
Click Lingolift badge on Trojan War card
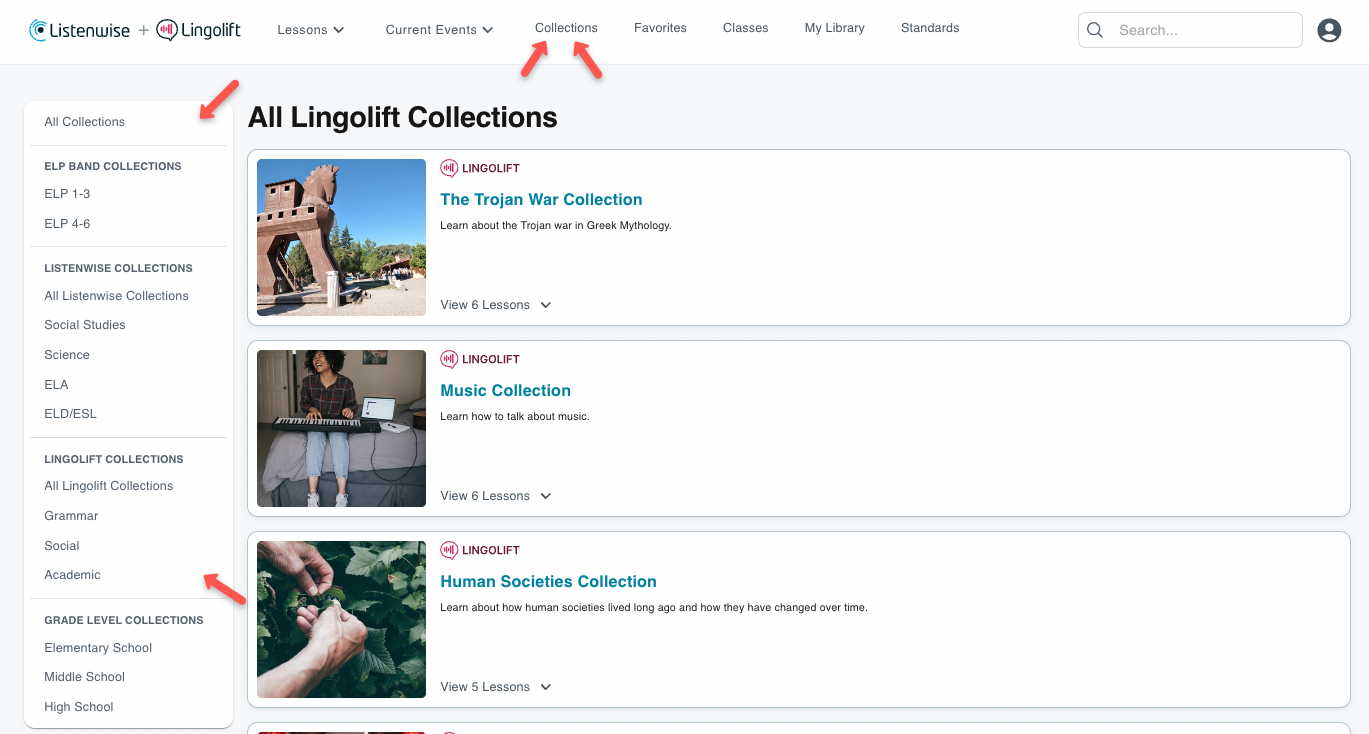click(480, 168)
